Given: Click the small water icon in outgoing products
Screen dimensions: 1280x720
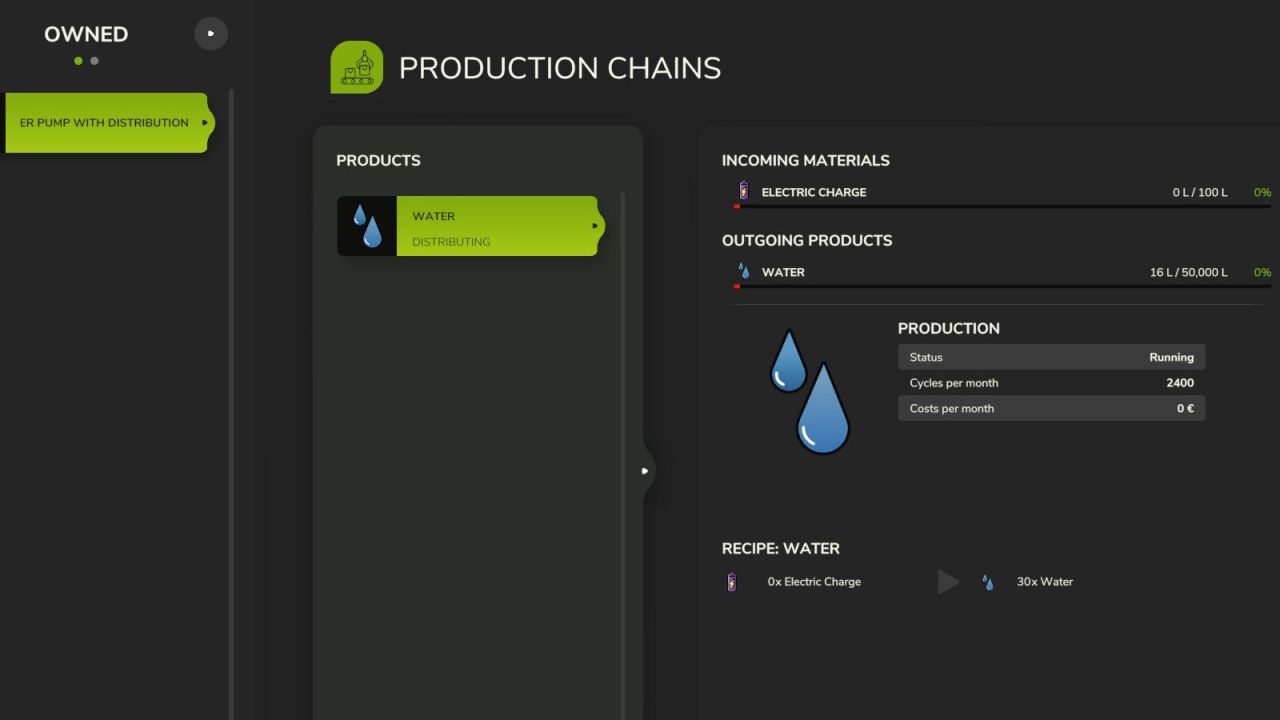Looking at the screenshot, I should 743,271.
